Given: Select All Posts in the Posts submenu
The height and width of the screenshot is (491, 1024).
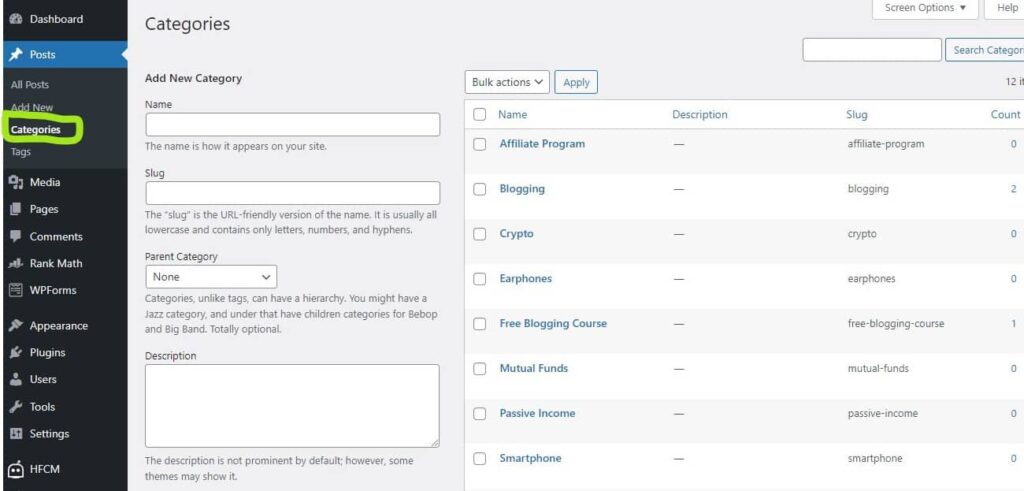Looking at the screenshot, I should [x=30, y=85].
